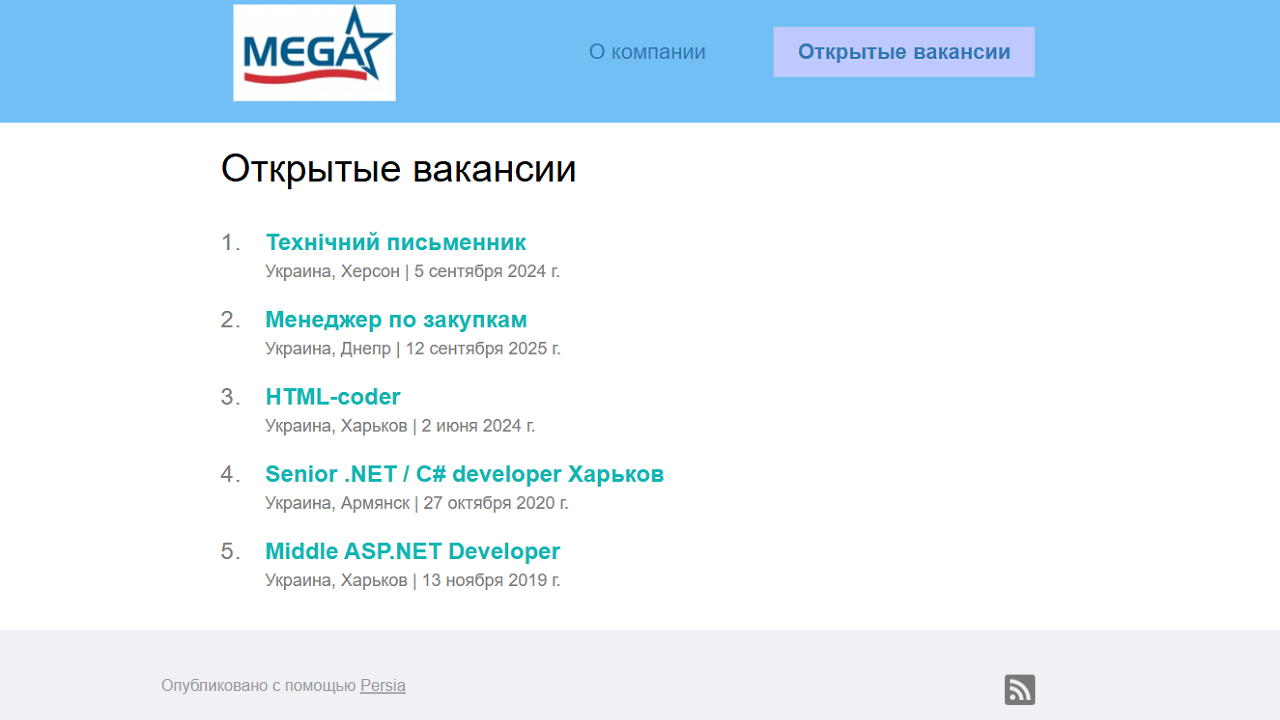
Task: Open the Middle ASP.NET Developer vacancy
Action: coord(412,552)
